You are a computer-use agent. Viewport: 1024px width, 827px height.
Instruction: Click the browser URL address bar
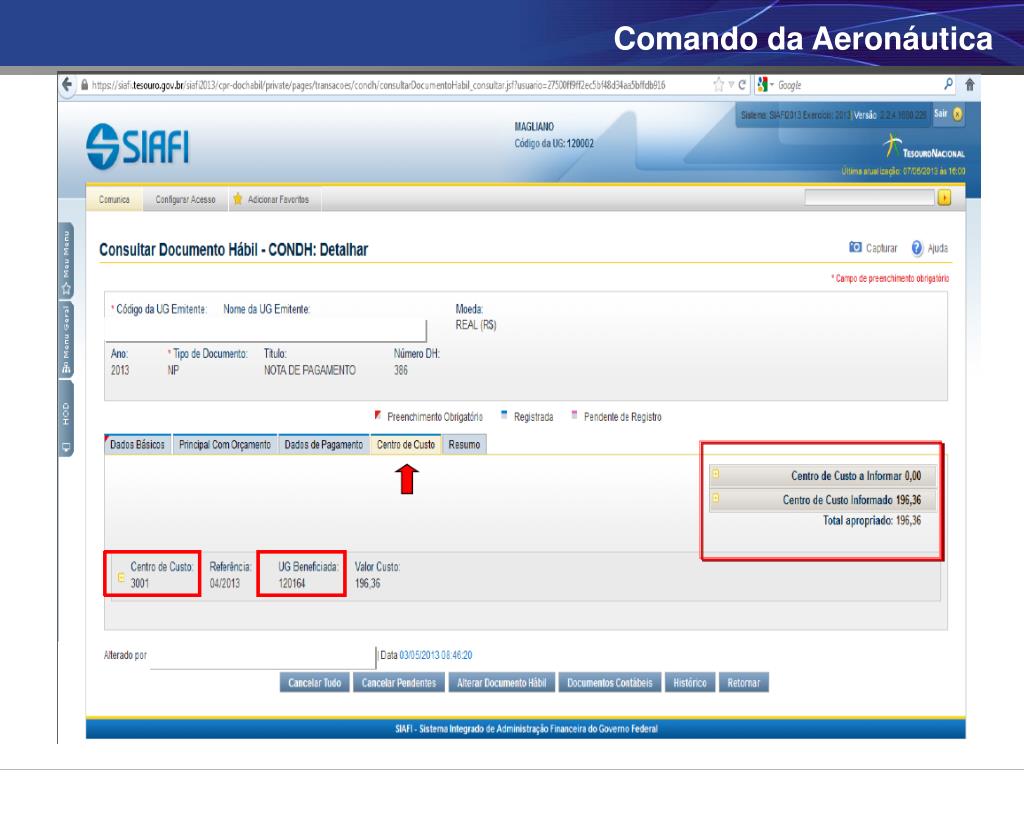379,85
